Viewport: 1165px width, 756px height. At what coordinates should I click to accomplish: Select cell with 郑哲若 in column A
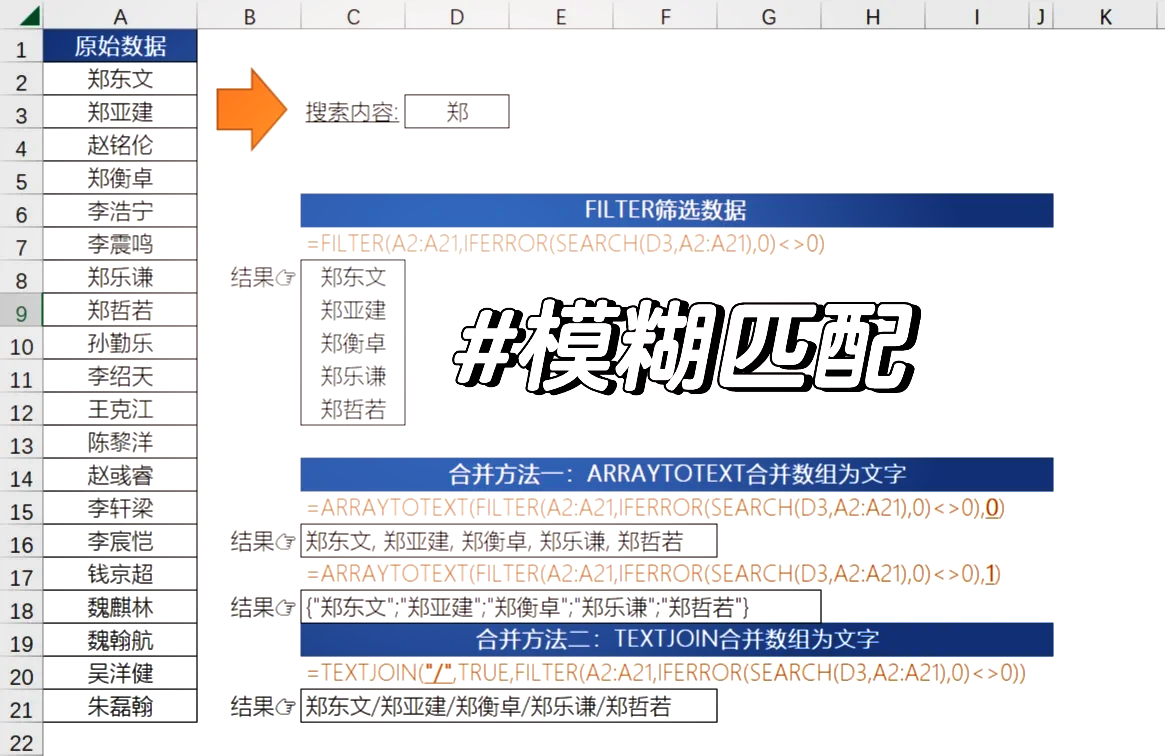[120, 310]
